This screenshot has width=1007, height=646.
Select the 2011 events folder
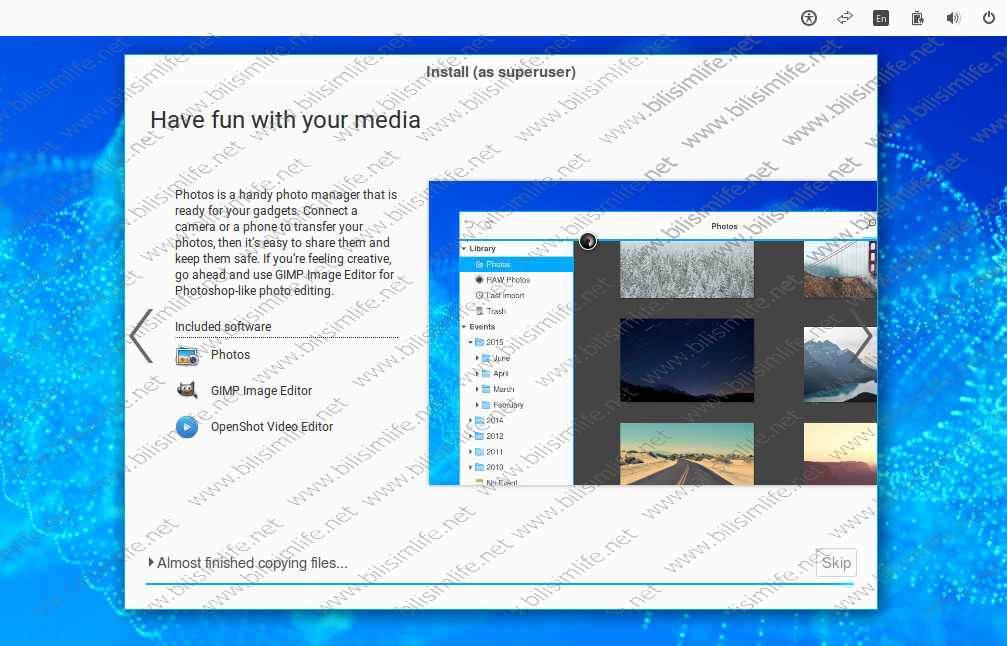click(x=494, y=451)
